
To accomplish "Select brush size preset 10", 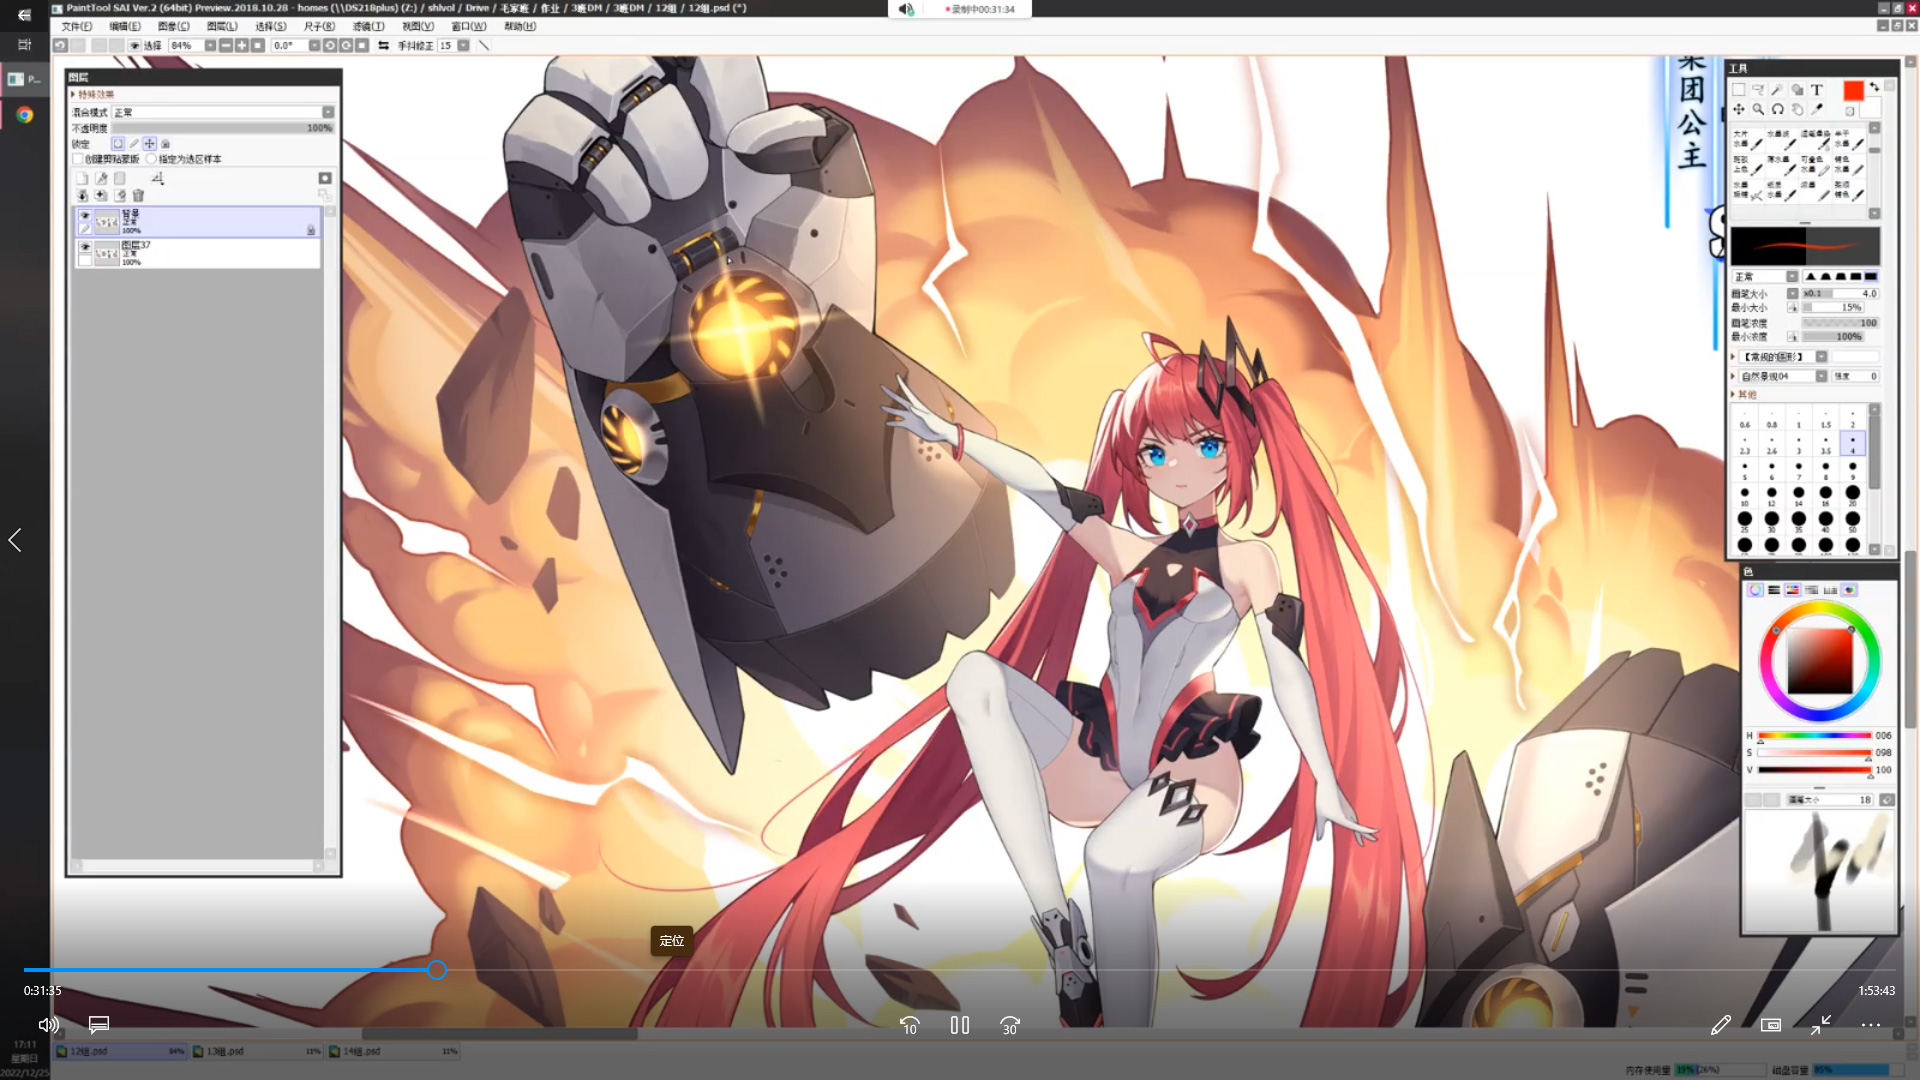I will [x=1745, y=496].
